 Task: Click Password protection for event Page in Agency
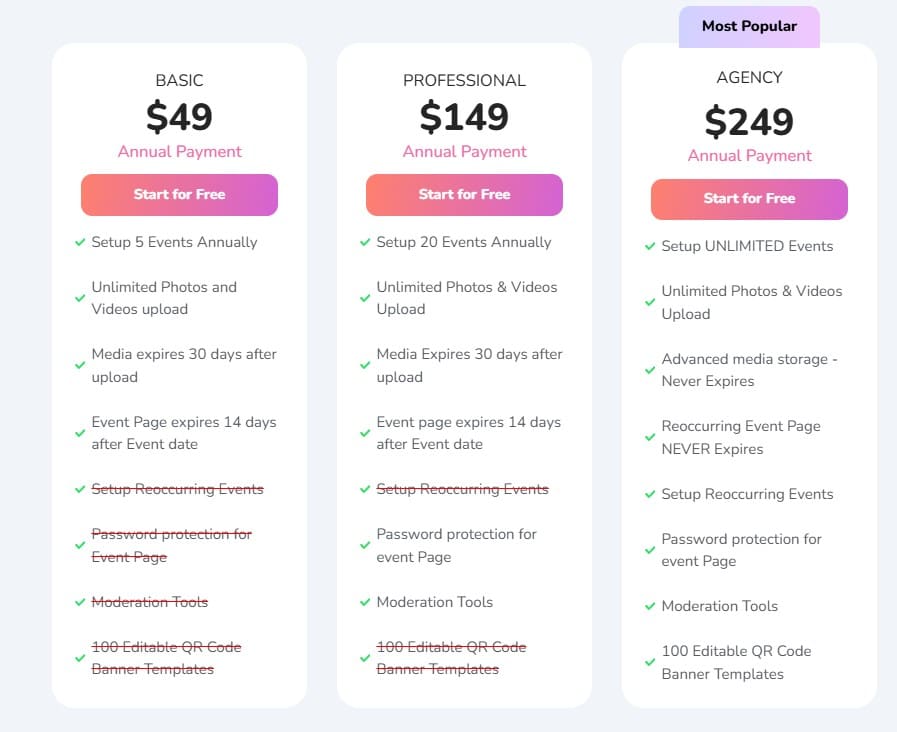pos(741,550)
